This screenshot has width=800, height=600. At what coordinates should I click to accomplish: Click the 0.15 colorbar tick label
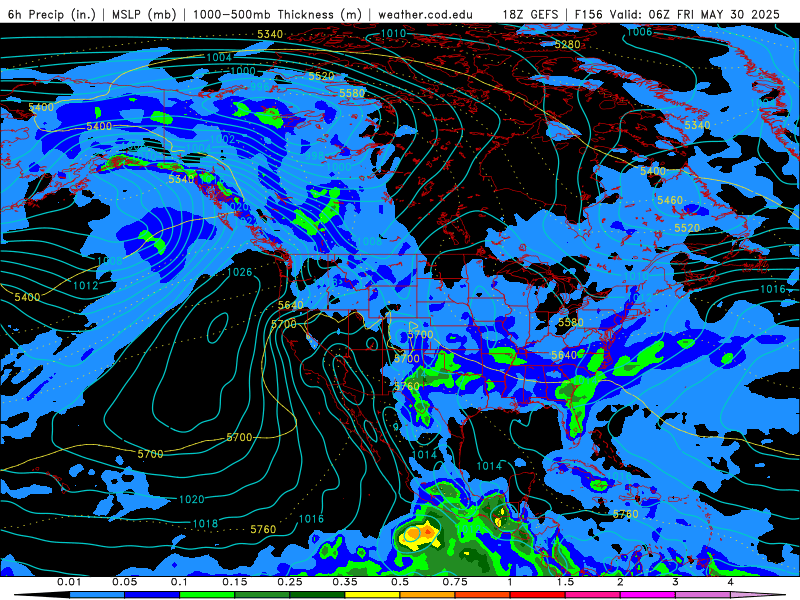(x=235, y=582)
